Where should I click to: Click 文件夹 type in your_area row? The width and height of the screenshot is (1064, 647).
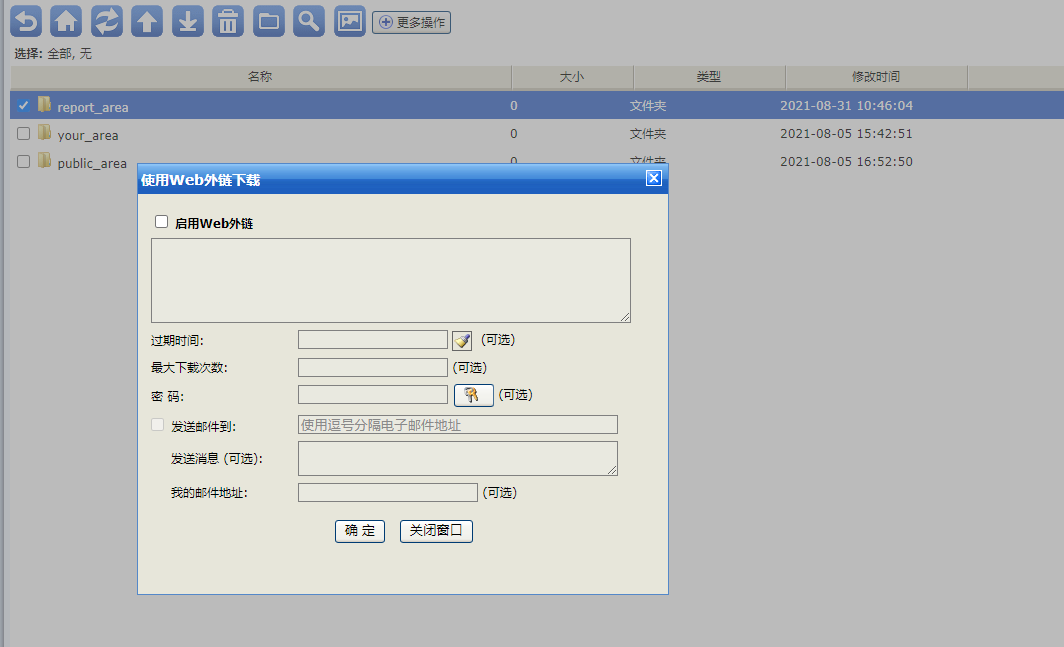[648, 134]
